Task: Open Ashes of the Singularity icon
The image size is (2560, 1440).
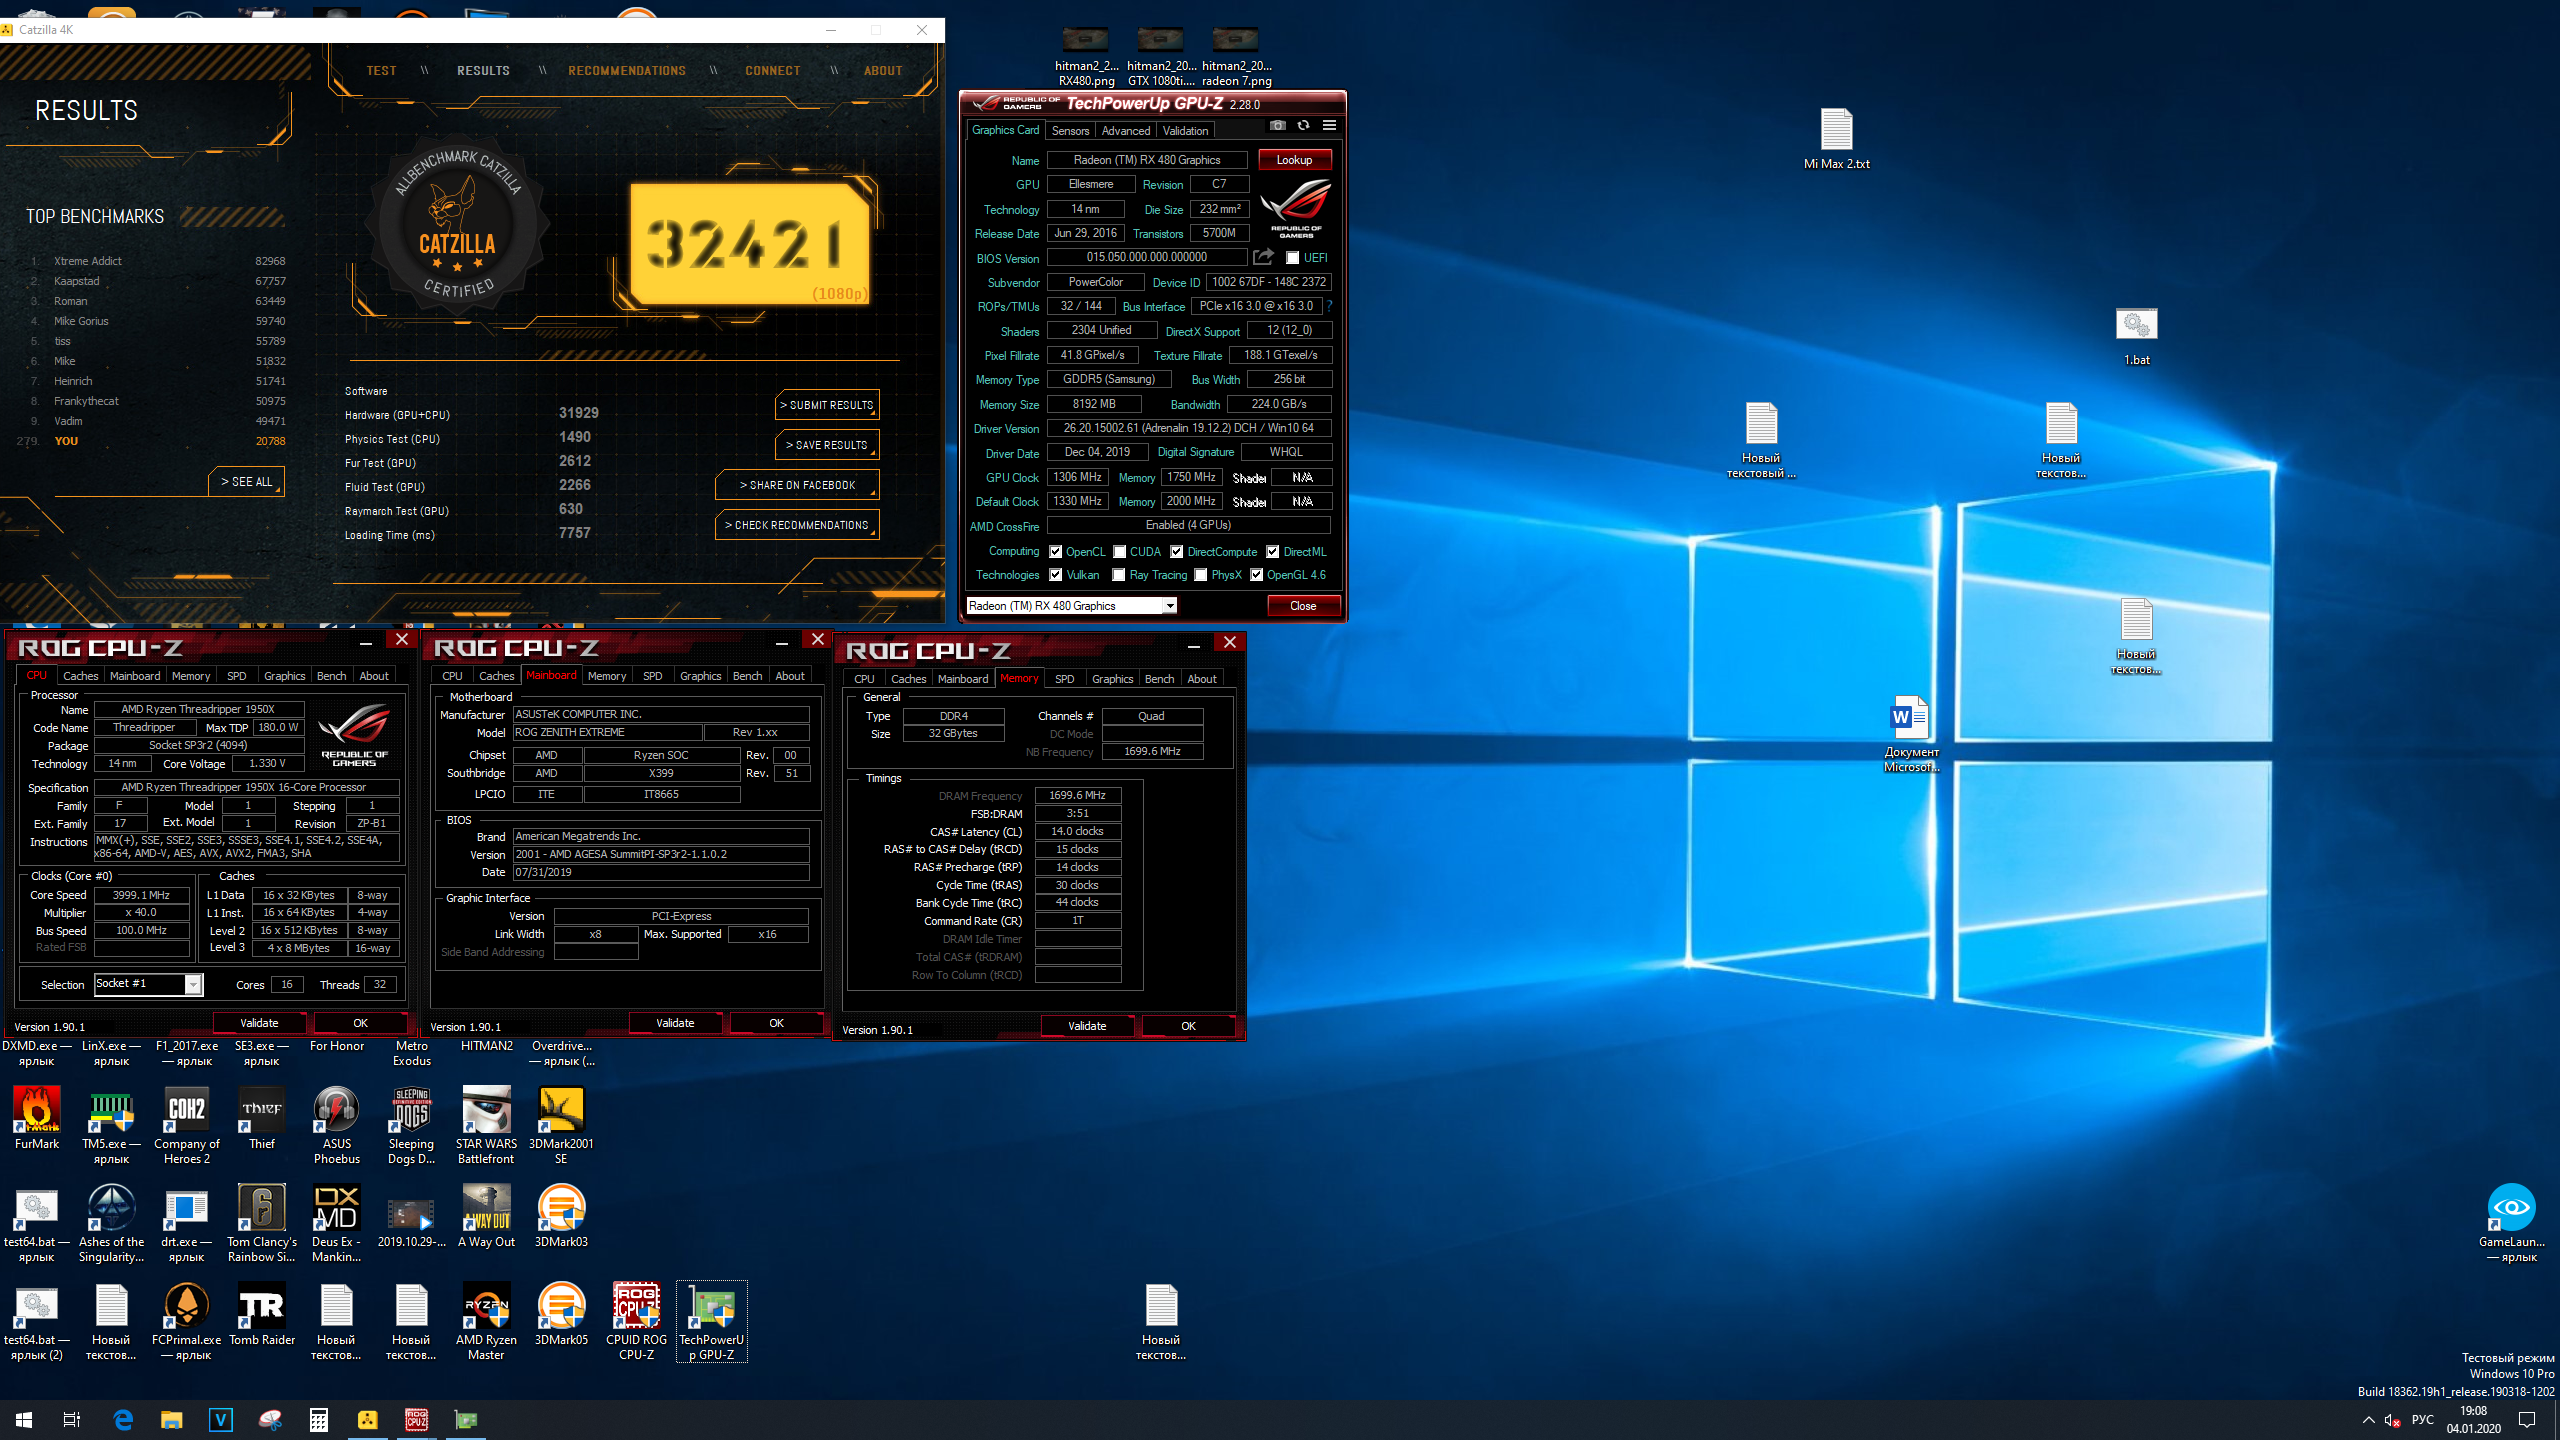Action: point(112,1224)
